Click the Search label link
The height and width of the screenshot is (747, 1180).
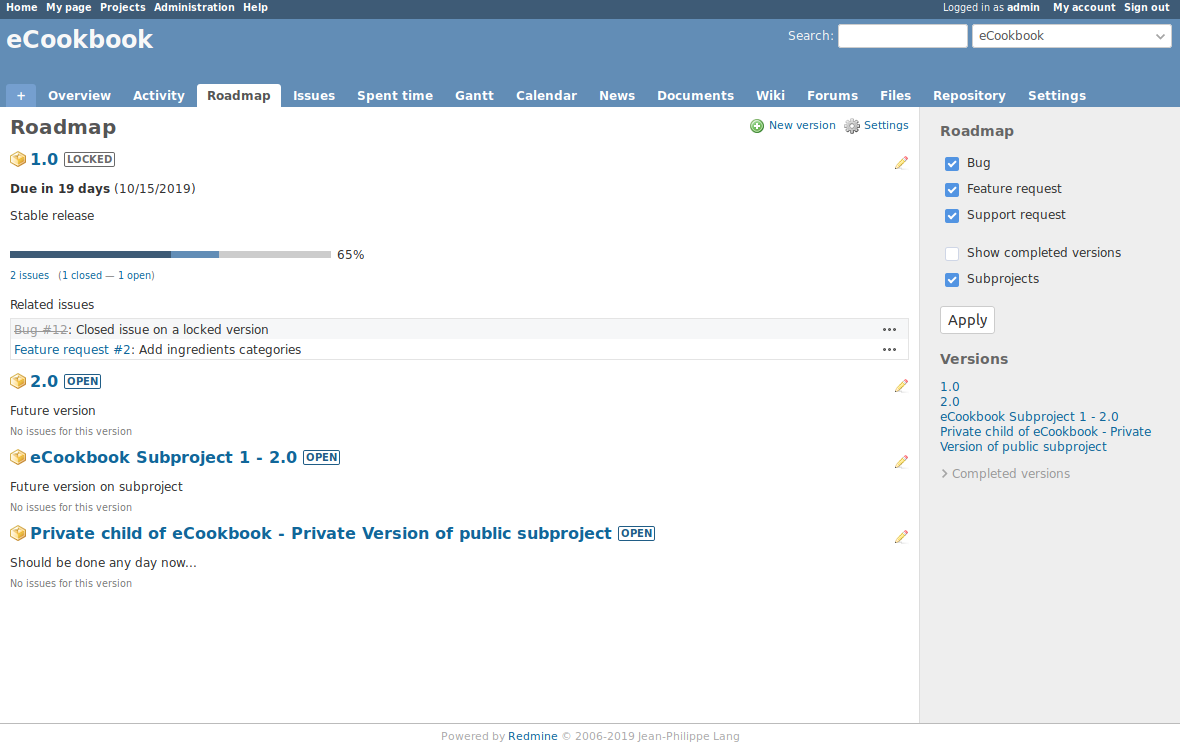[x=810, y=36]
